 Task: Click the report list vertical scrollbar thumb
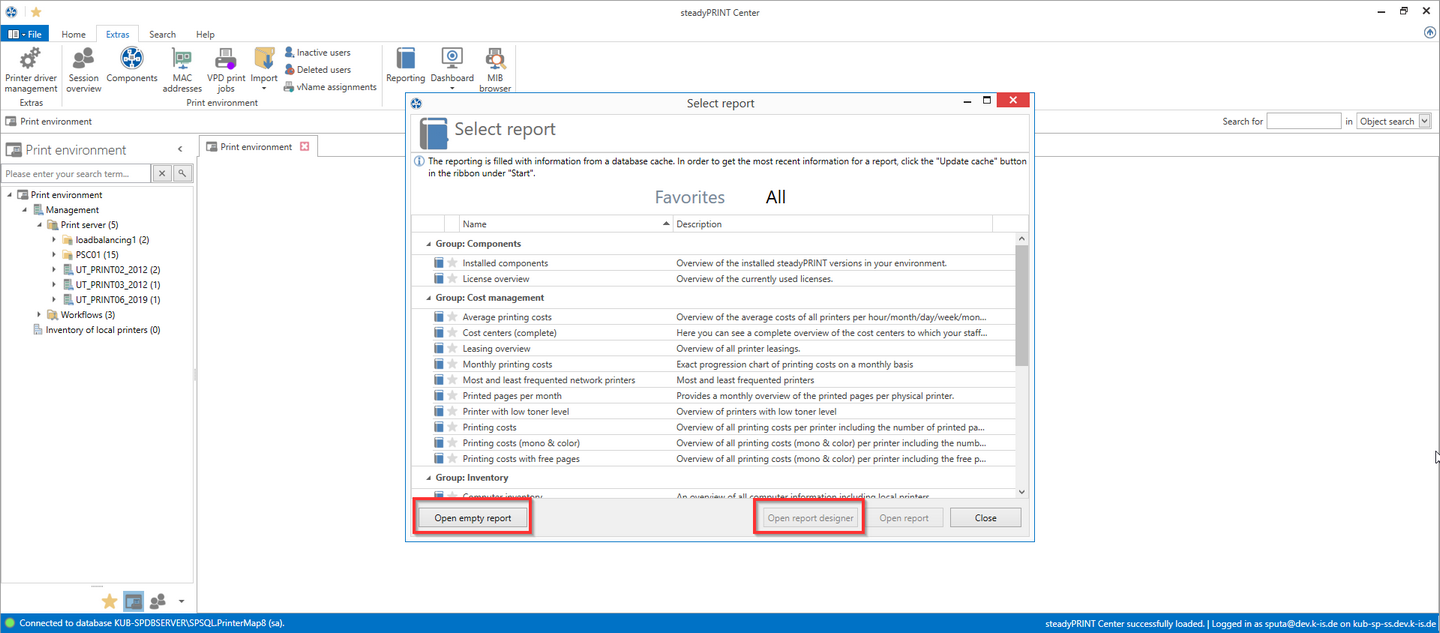pyautogui.click(x=1021, y=306)
